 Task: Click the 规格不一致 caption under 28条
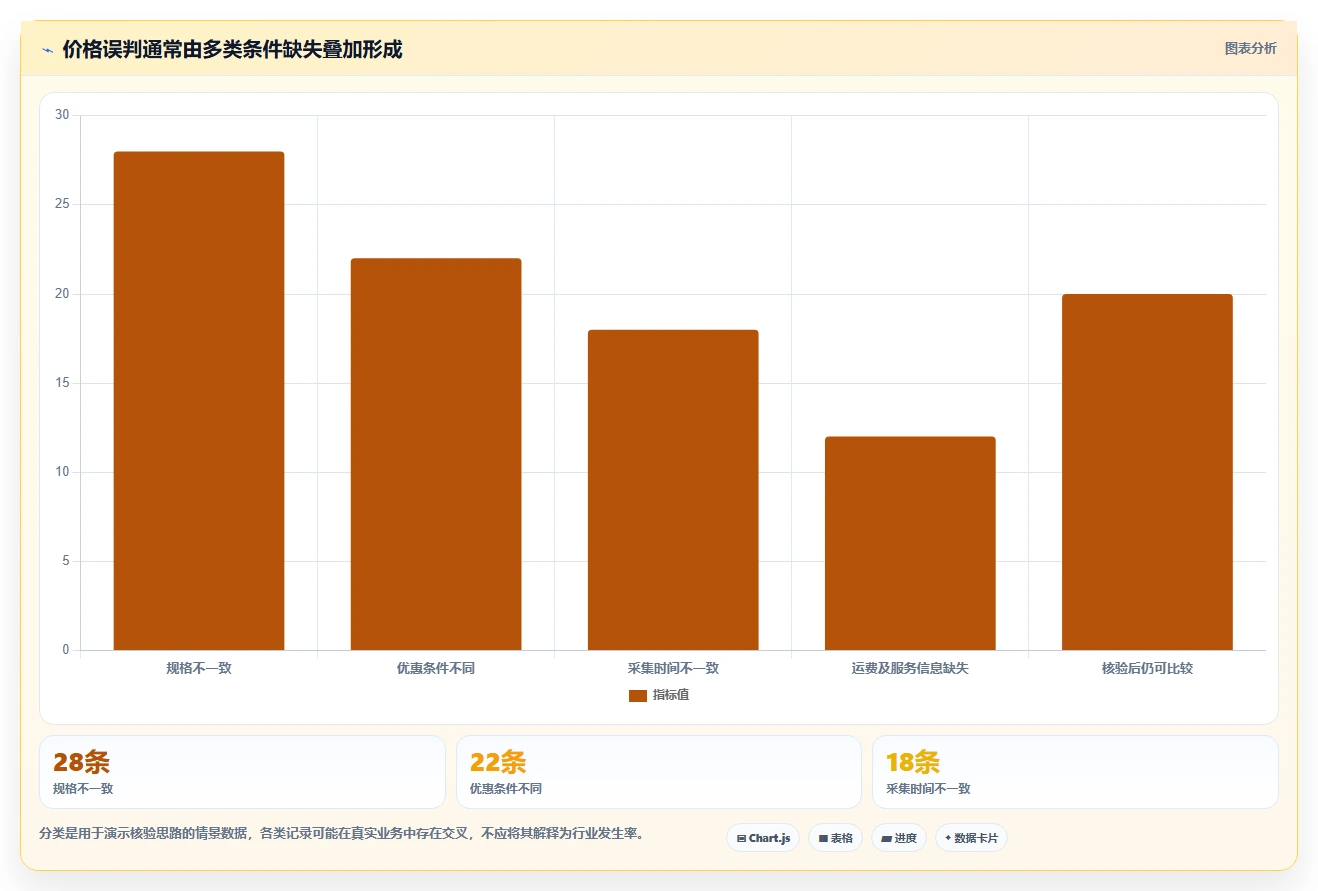pyautogui.click(x=83, y=789)
